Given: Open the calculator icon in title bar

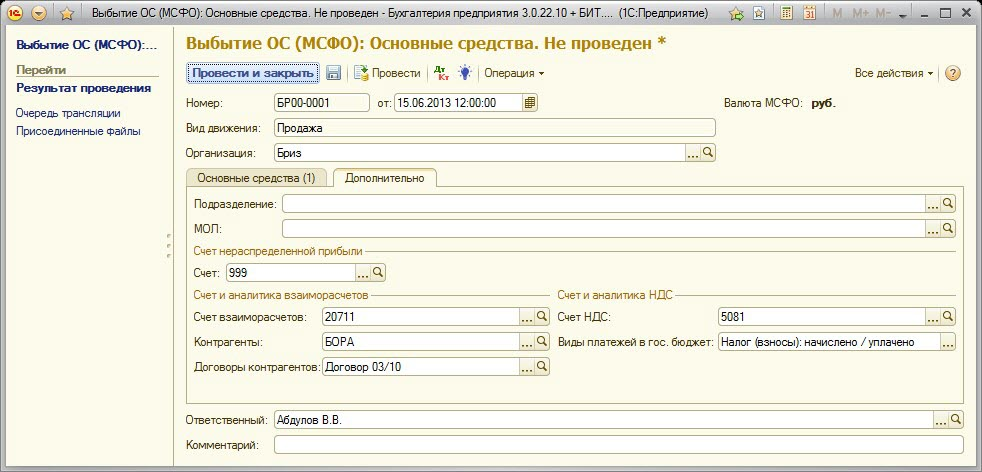Looking at the screenshot, I should (787, 14).
